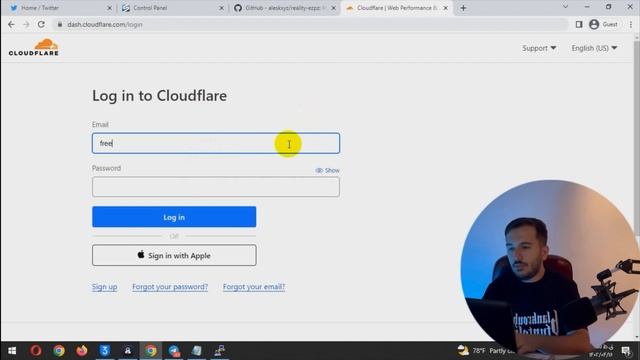Launch Firefox from the taskbar

pyautogui.click(x=82, y=351)
